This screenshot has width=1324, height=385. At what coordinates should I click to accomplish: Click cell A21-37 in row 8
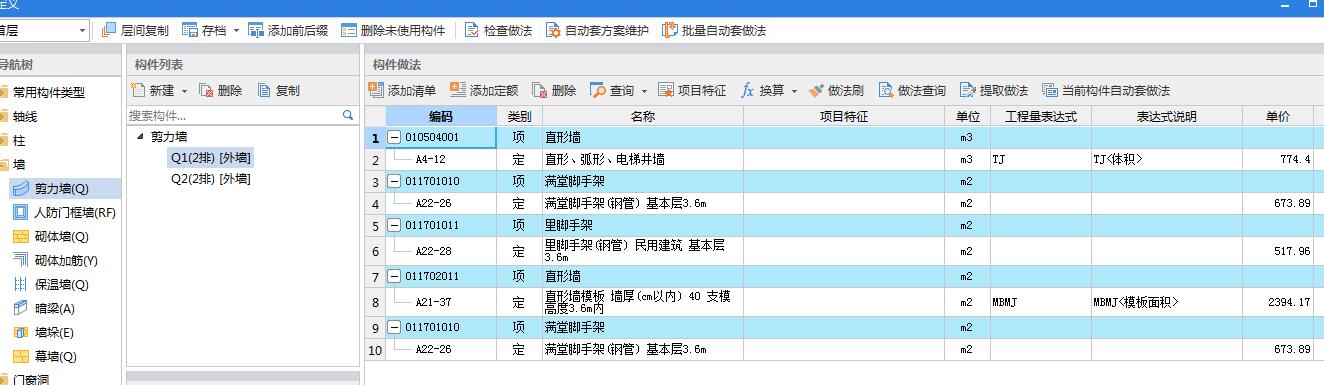click(x=441, y=302)
